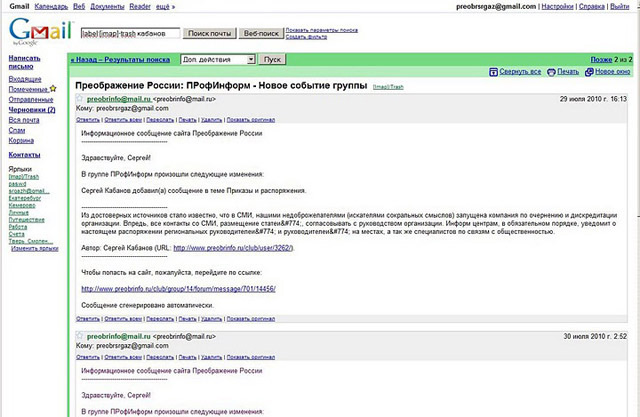Click the yellow star beside Помеченные
The height and width of the screenshot is (417, 640).
53,89
